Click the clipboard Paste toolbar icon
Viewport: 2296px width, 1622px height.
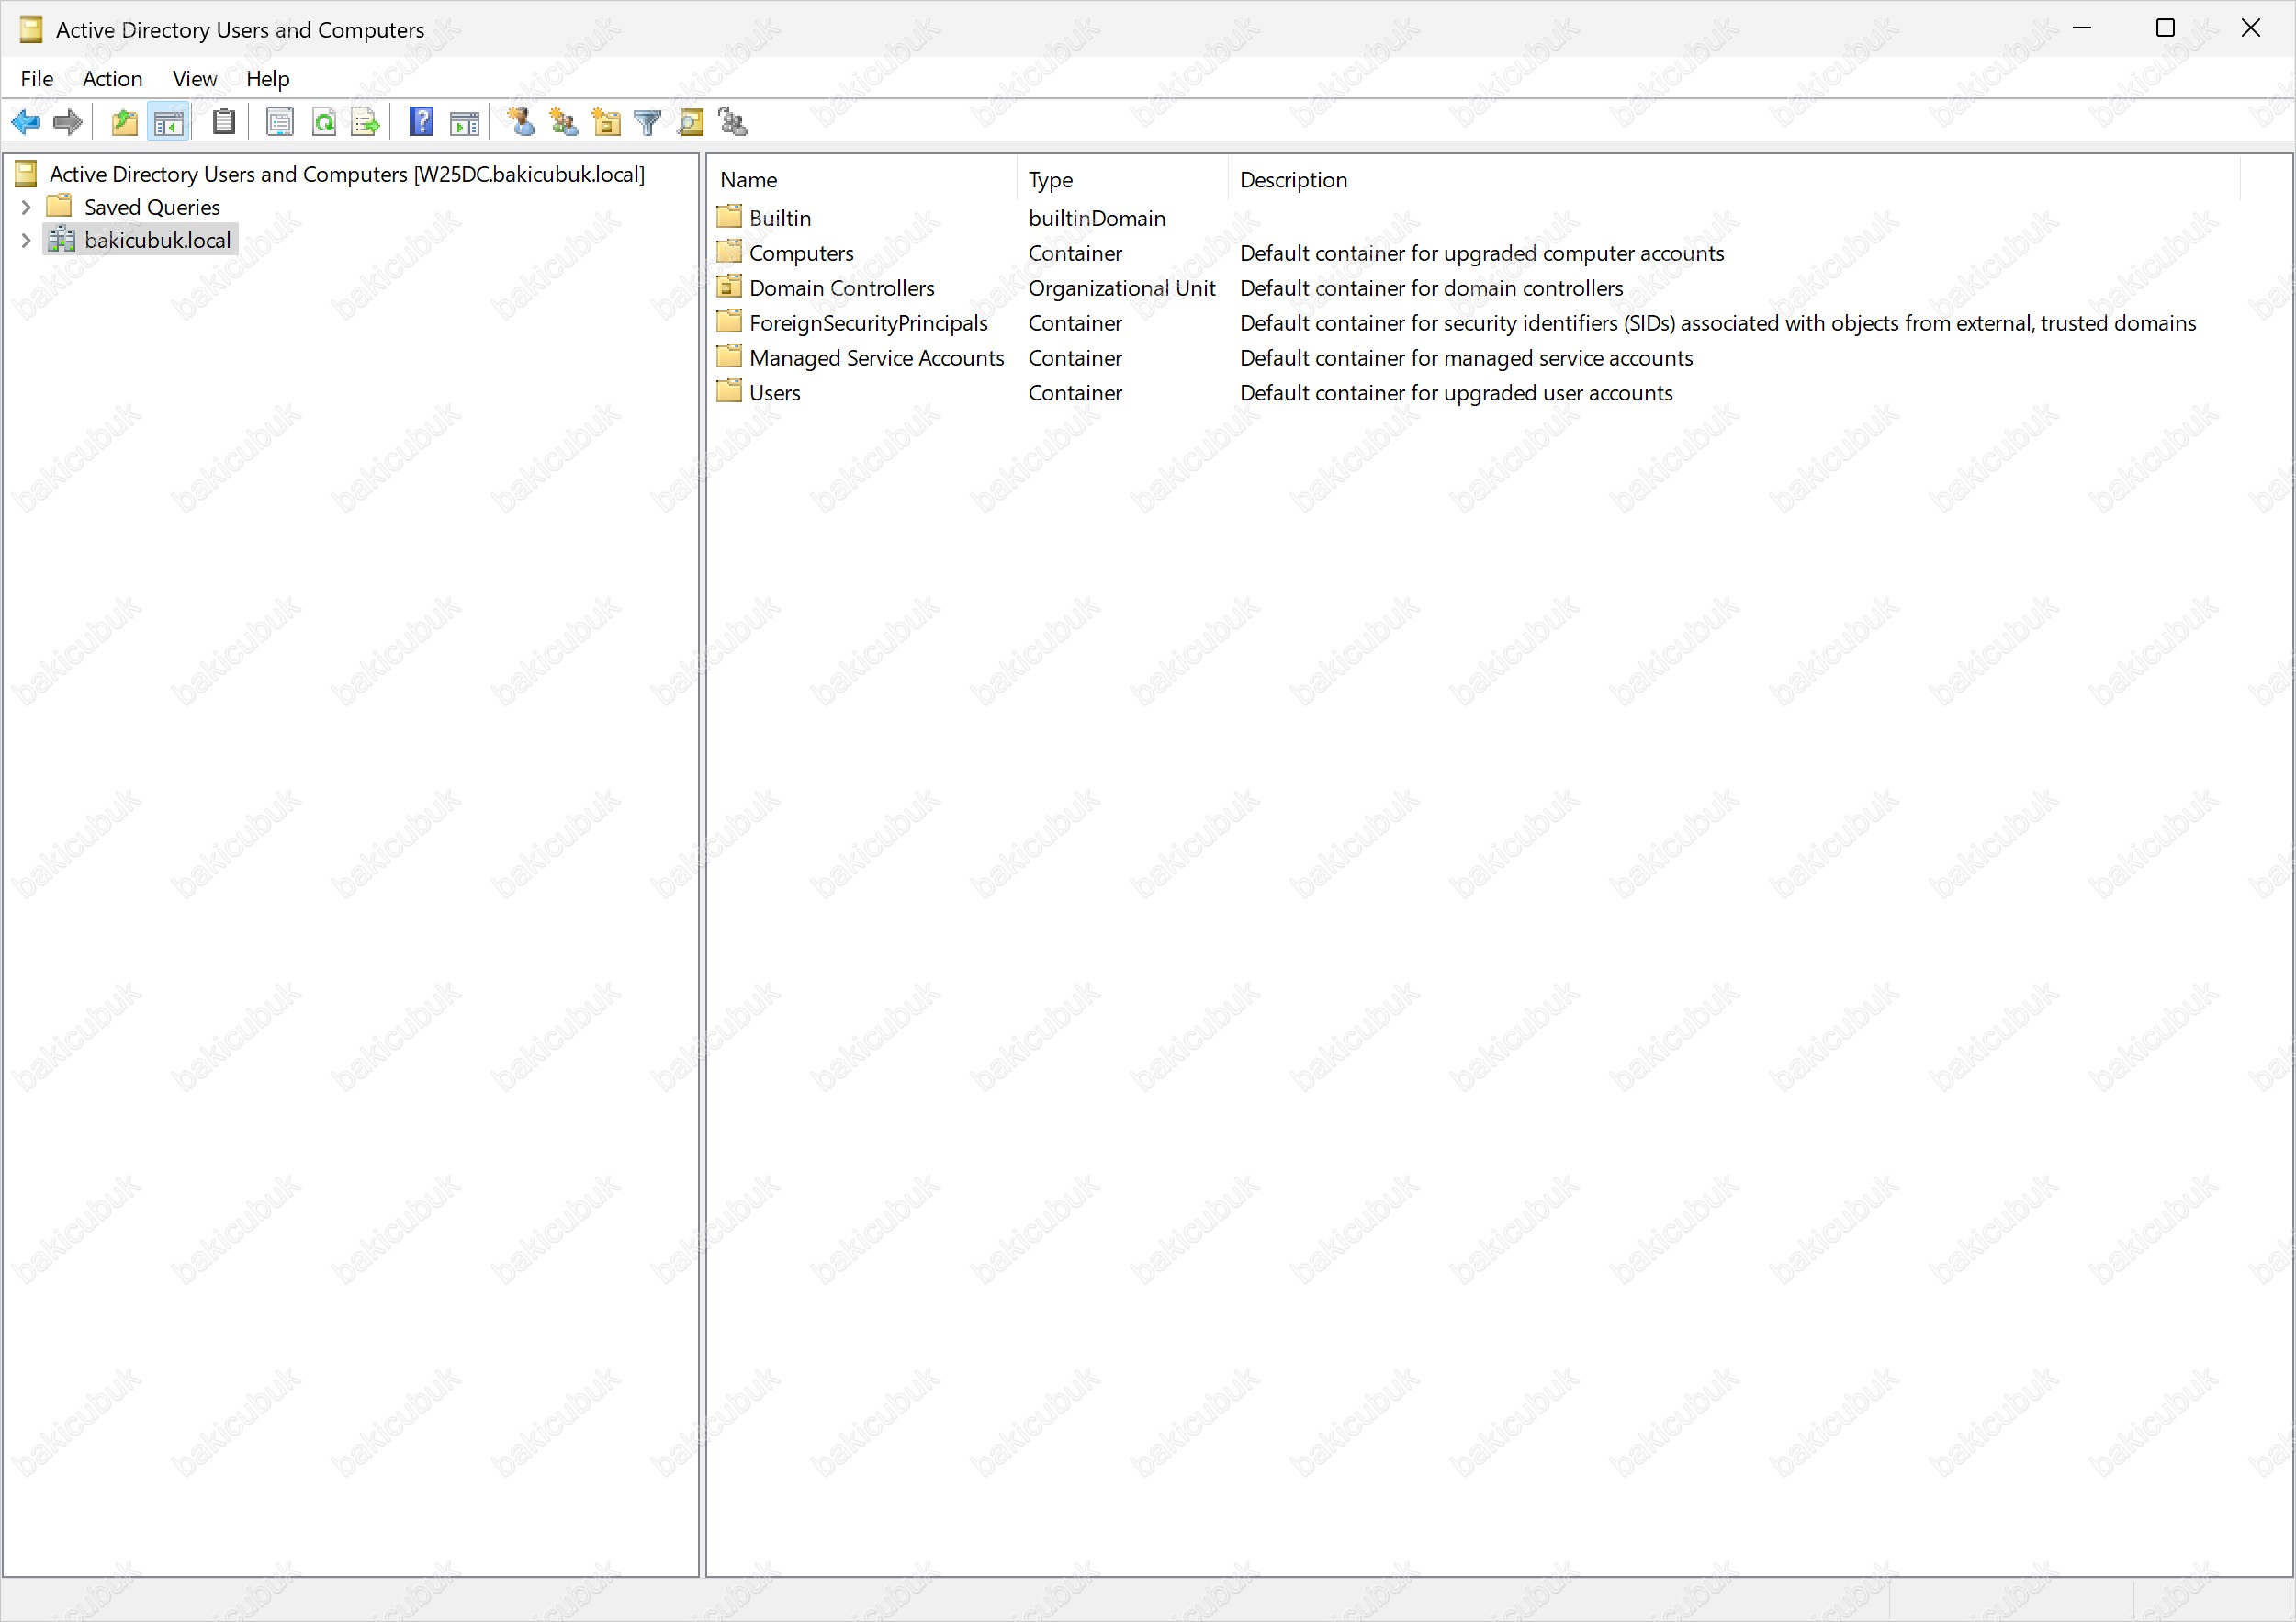[x=224, y=123]
